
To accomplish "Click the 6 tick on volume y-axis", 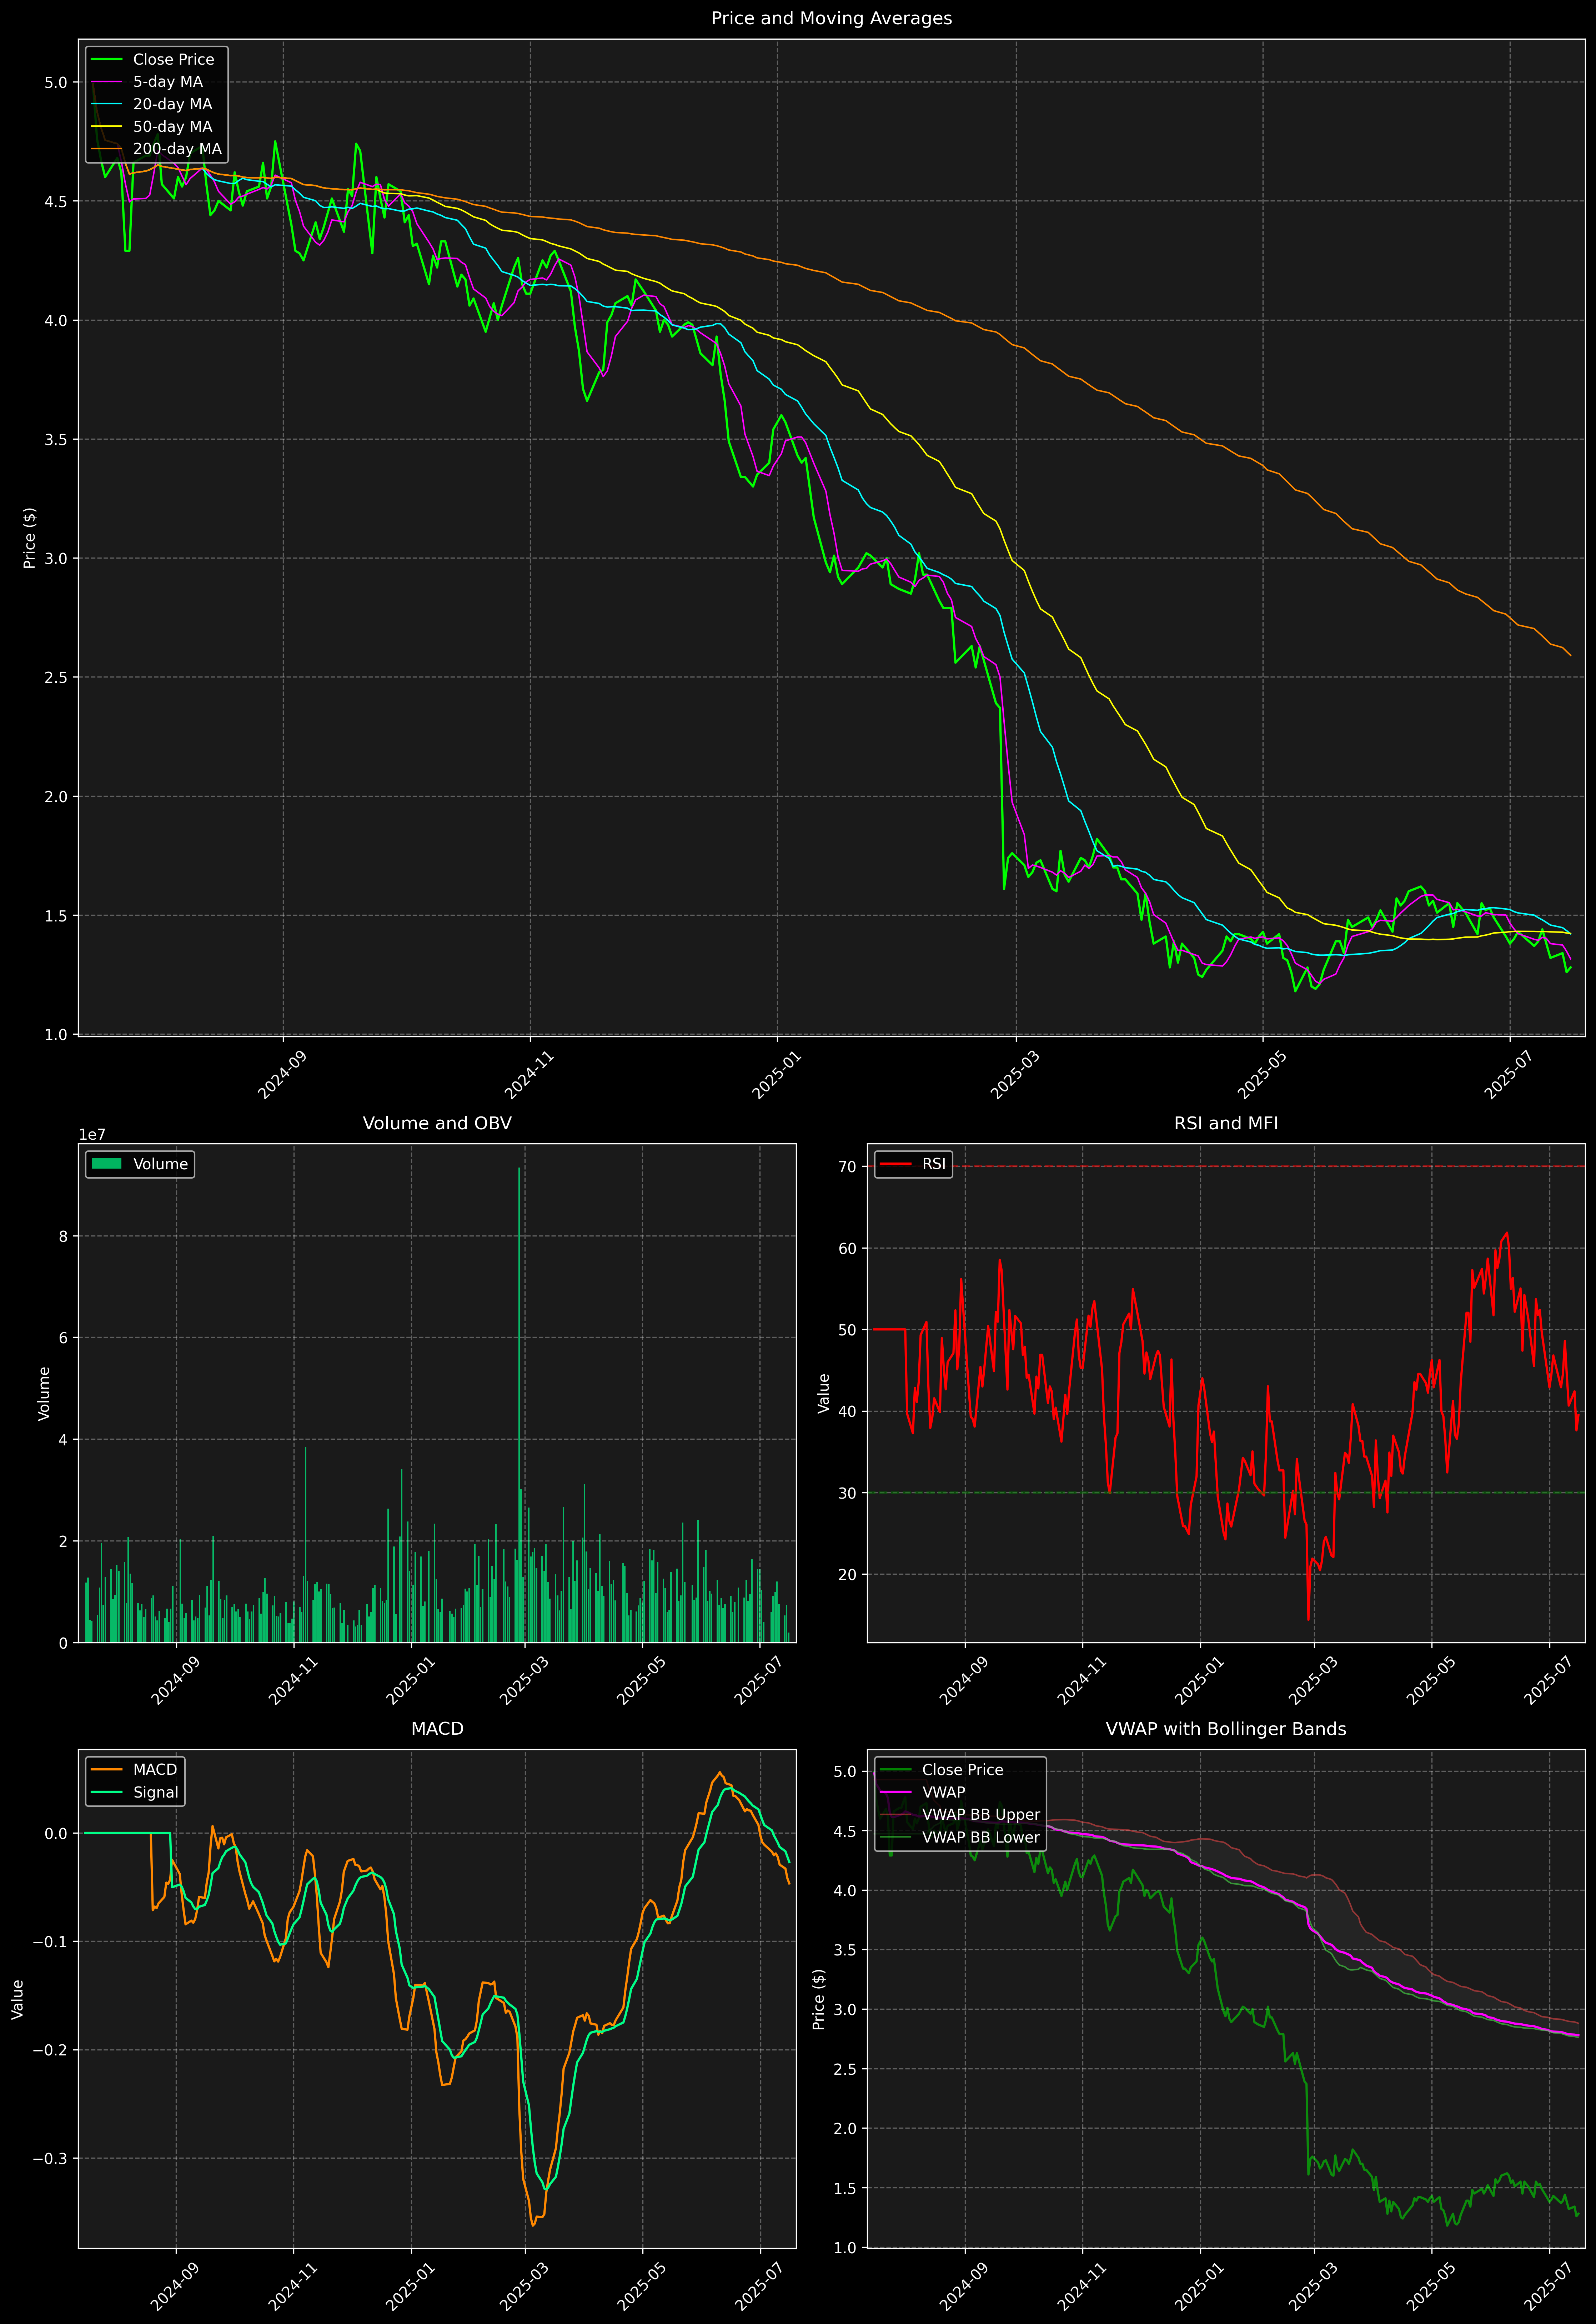I will 63,1338.
